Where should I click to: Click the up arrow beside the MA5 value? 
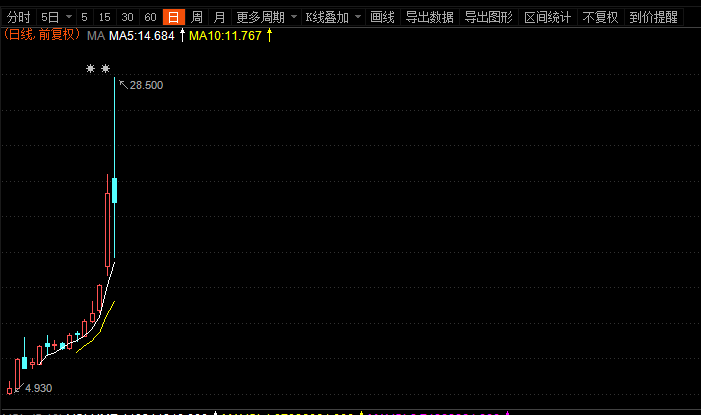(182, 35)
